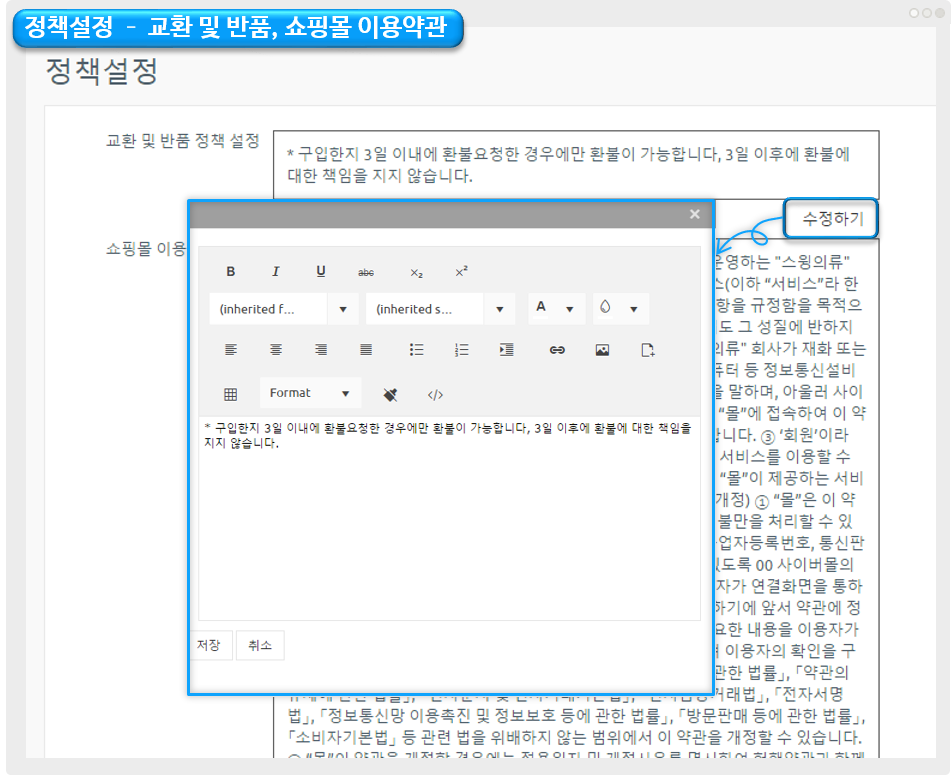The height and width of the screenshot is (775, 951).
Task: Click the 취소 cancel button
Action: 259,646
